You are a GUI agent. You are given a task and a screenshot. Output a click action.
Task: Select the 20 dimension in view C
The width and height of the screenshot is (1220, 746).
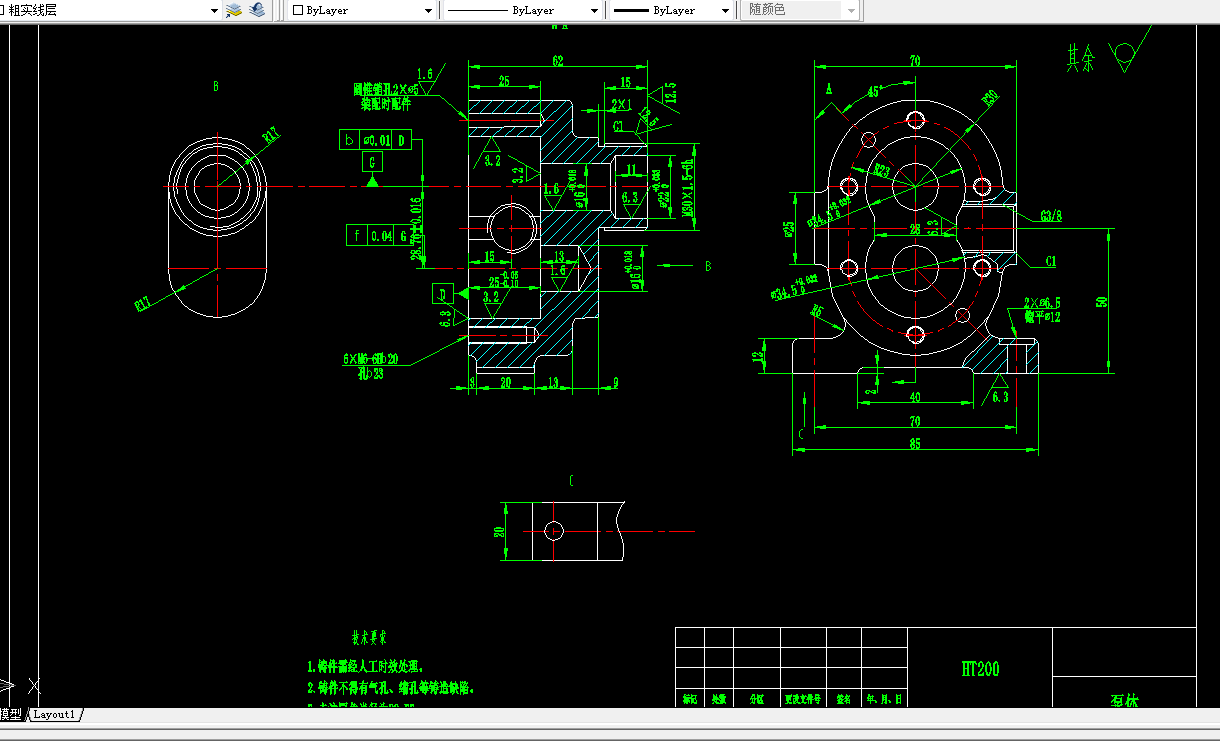[499, 531]
